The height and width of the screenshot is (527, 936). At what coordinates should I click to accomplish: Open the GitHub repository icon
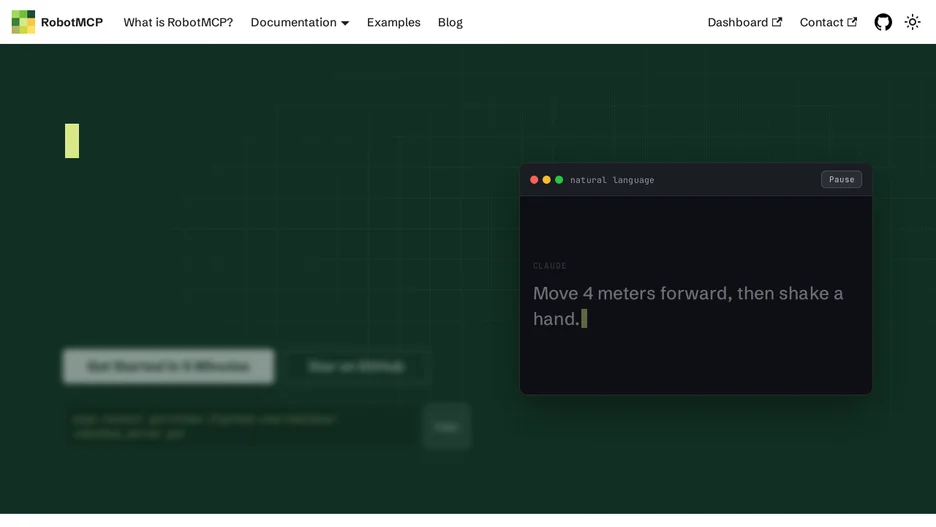tap(883, 22)
